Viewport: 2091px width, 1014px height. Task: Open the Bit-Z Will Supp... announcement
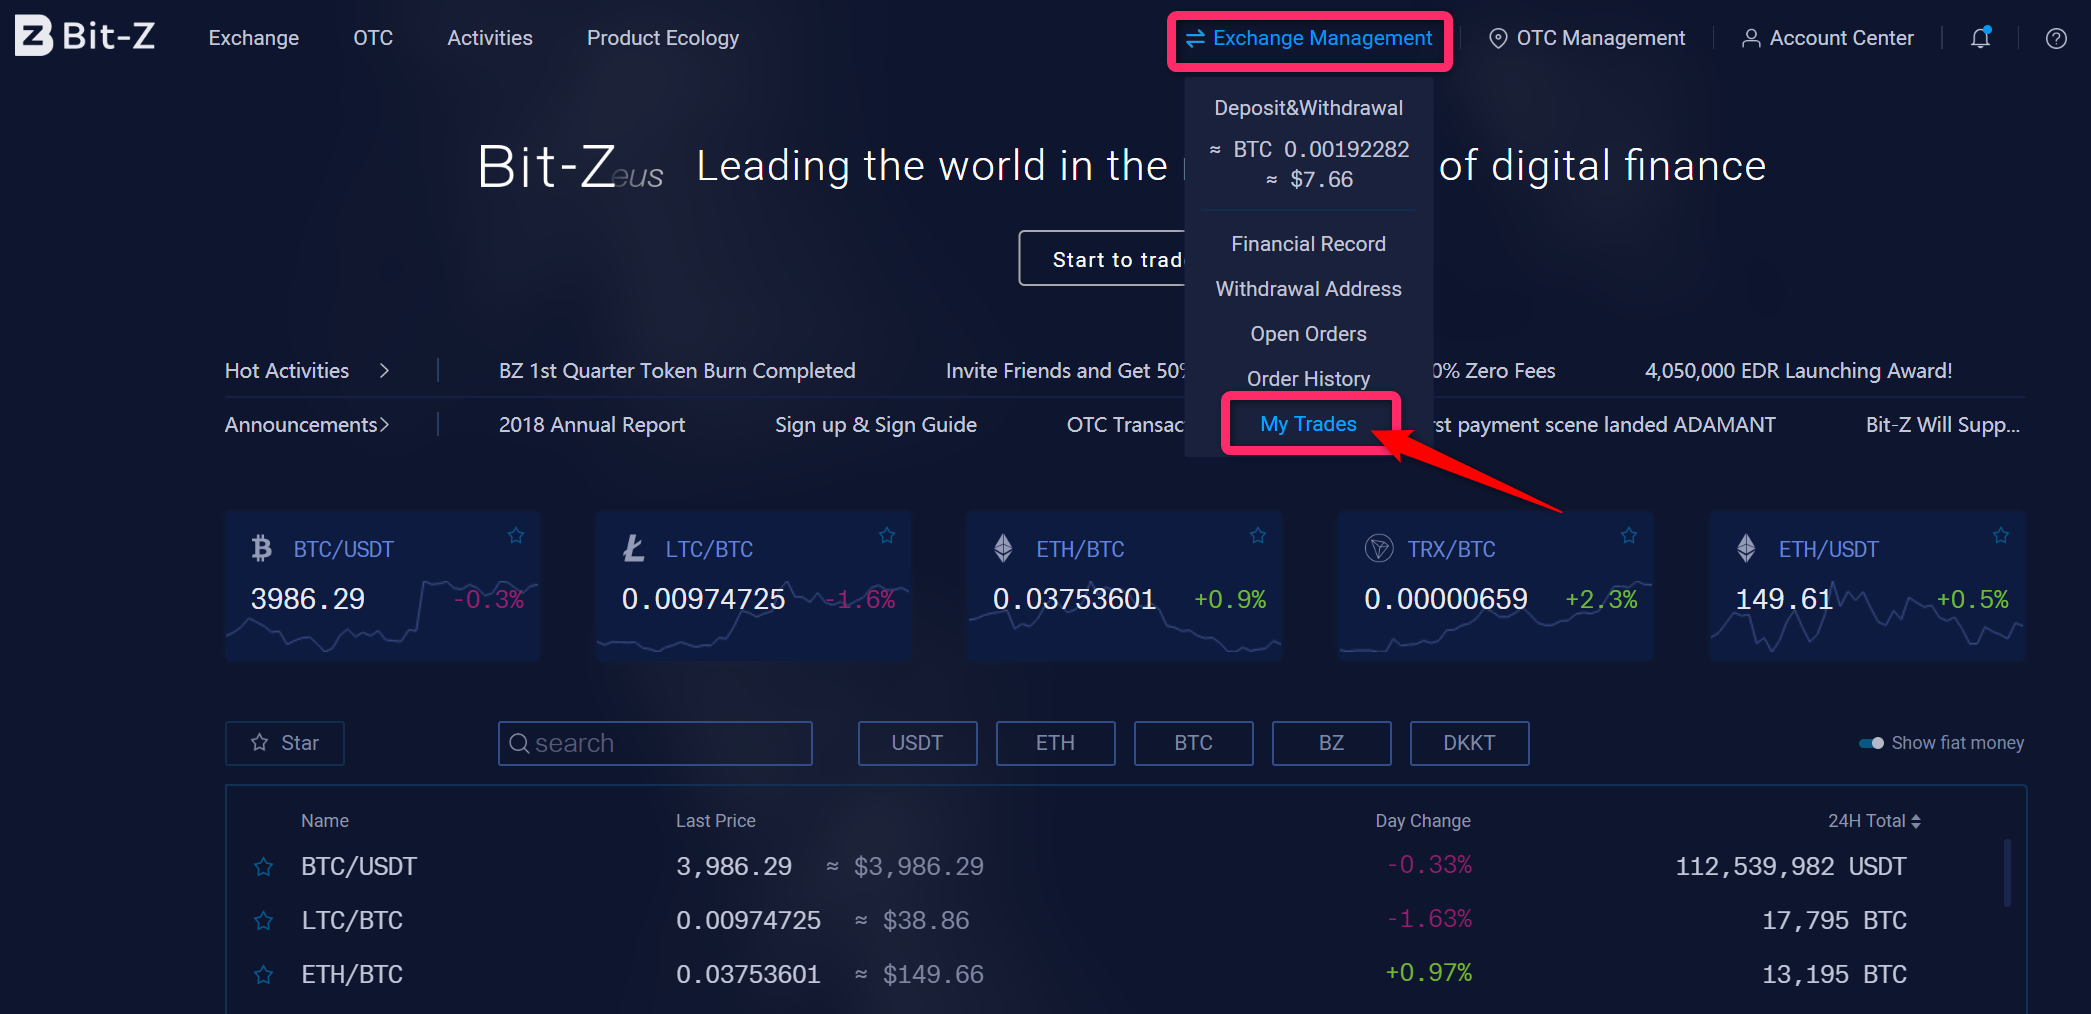[x=1943, y=425]
